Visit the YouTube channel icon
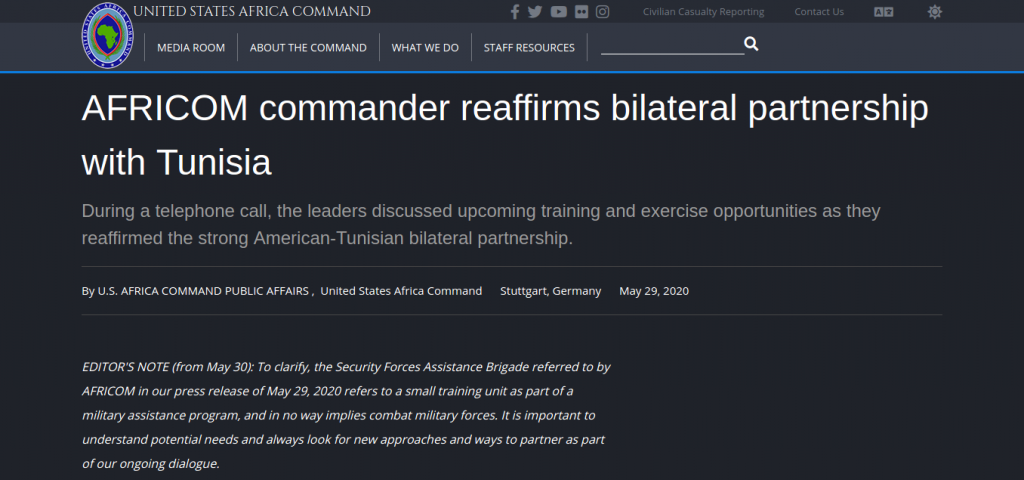This screenshot has width=1024, height=480. coord(558,12)
